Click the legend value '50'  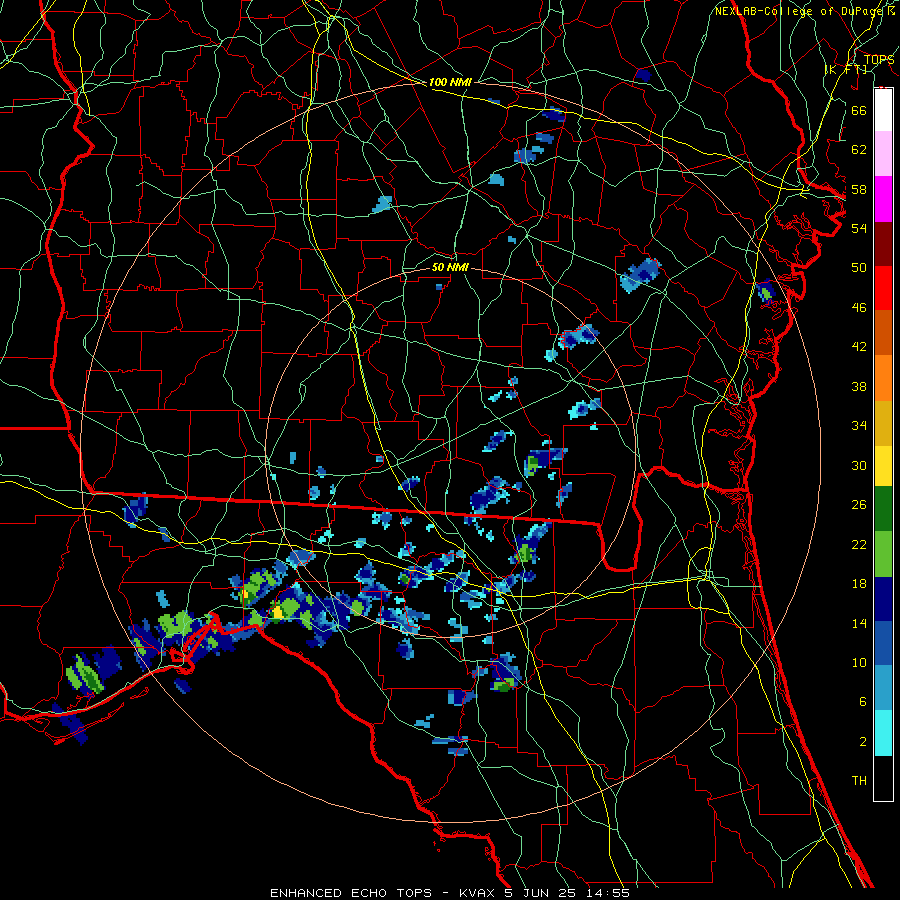[859, 268]
